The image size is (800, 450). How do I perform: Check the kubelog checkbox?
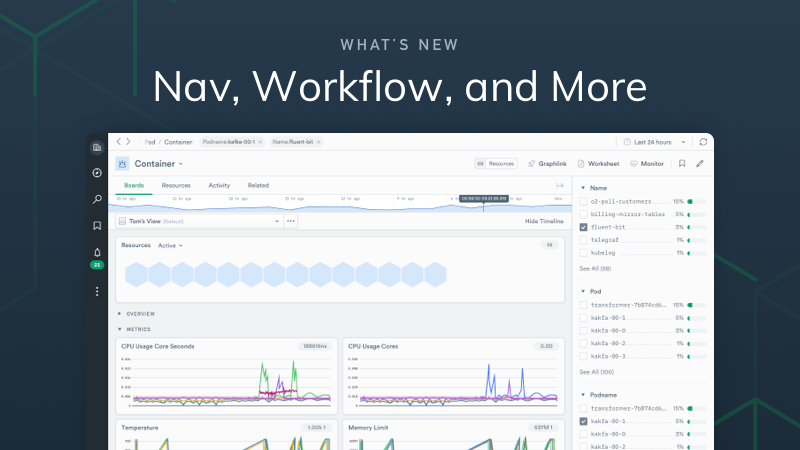point(583,253)
